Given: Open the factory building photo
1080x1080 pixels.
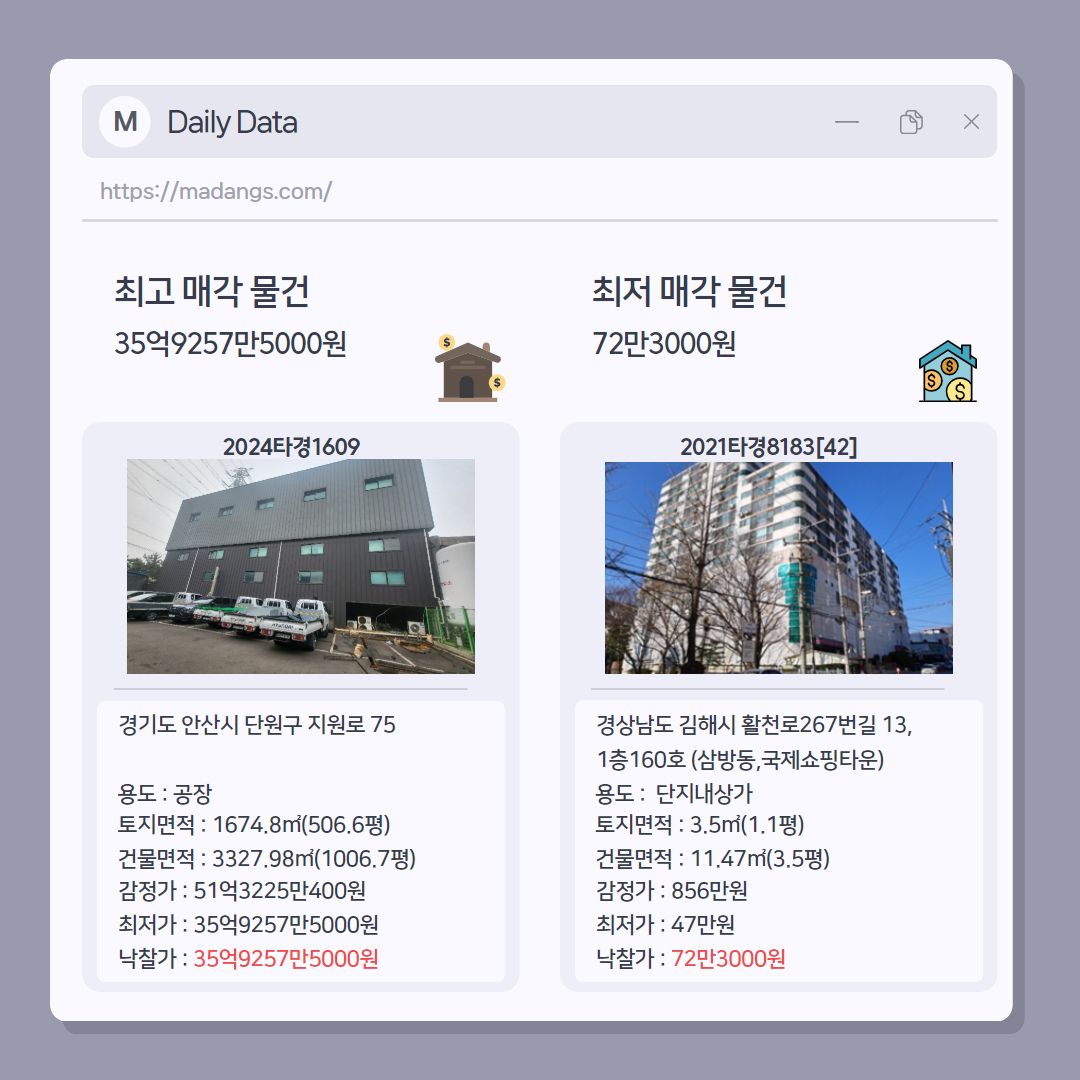Looking at the screenshot, I should tap(301, 566).
